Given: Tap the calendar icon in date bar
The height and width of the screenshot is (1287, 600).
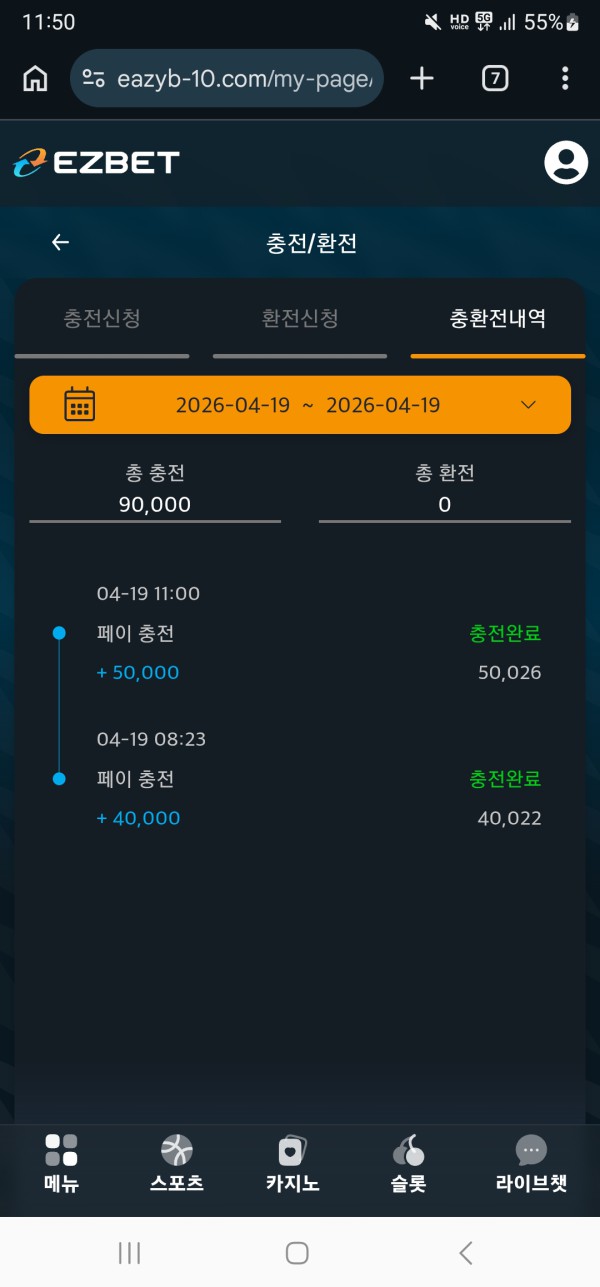Looking at the screenshot, I should [x=79, y=405].
